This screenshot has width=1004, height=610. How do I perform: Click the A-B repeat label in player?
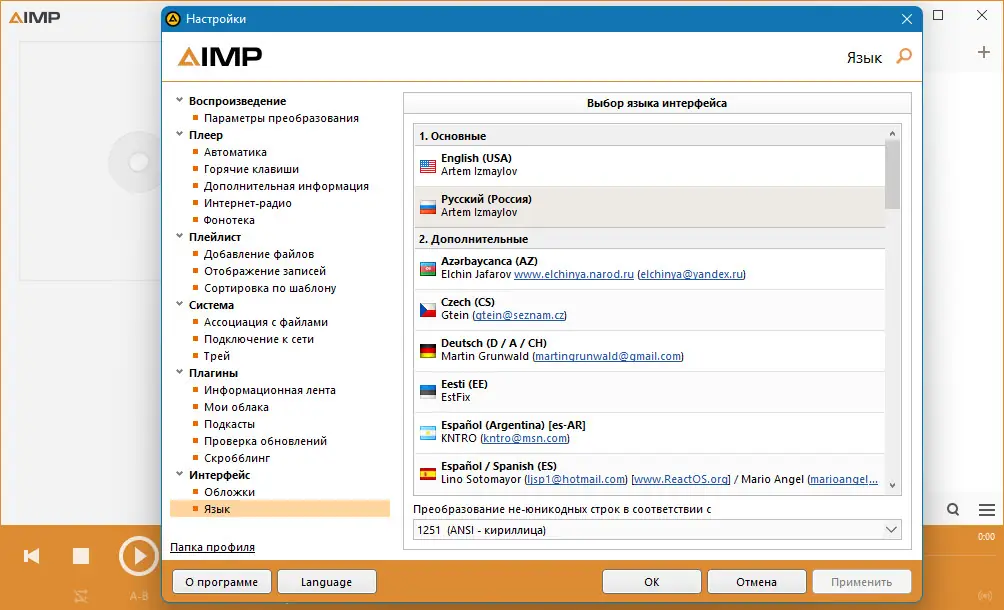click(x=138, y=596)
